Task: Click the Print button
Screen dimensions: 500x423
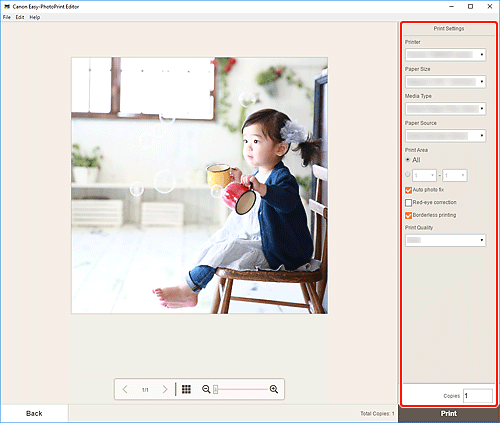Action: pos(449,414)
